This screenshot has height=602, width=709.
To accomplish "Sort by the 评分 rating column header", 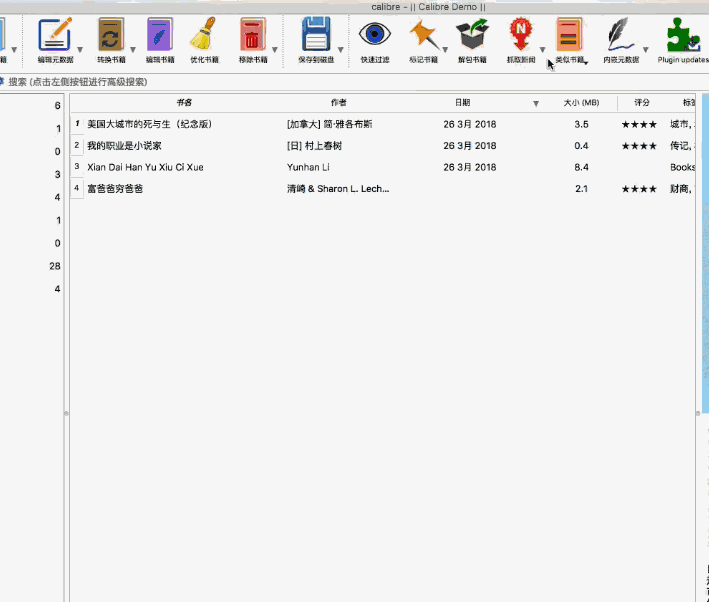I will coord(642,103).
